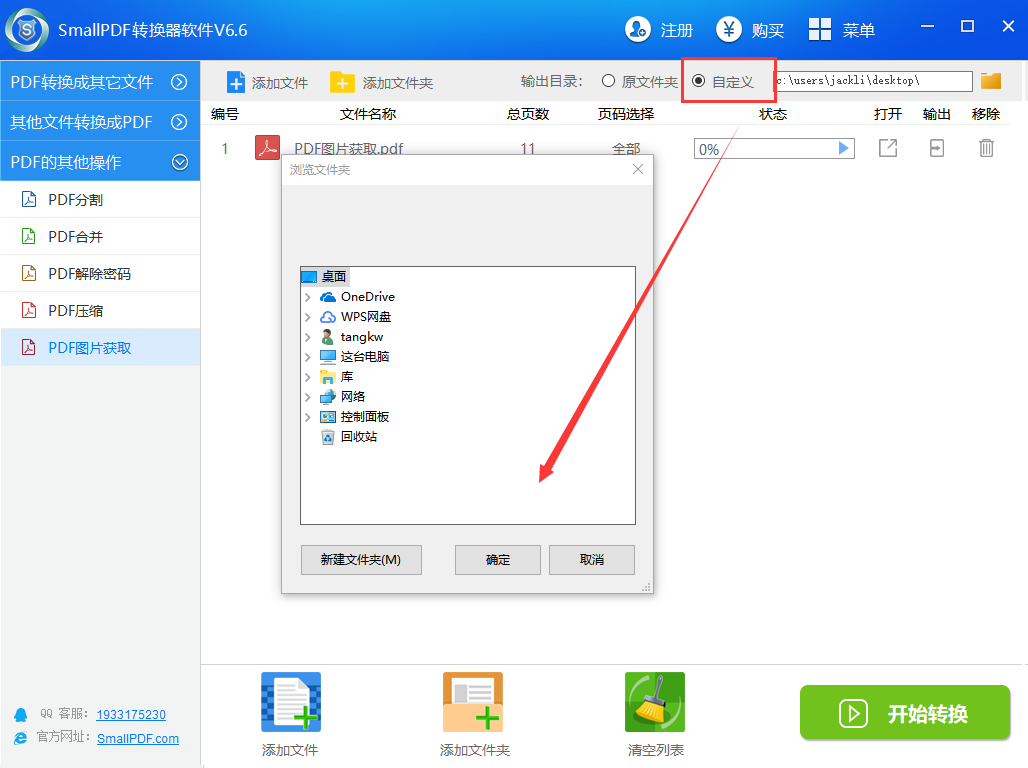
Task: Confirm folder selection with 确定
Action: point(498,559)
